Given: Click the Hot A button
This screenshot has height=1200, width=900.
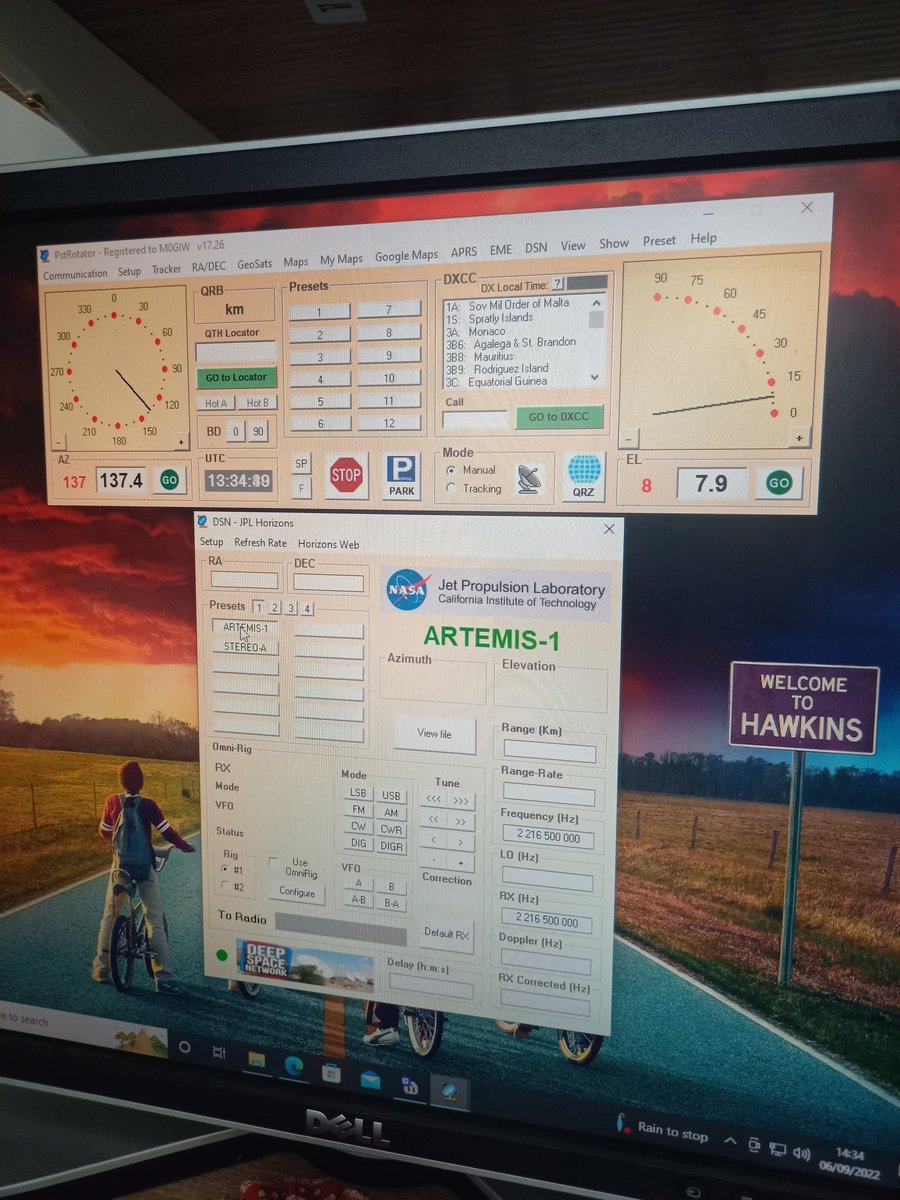Looking at the screenshot, I should point(216,403).
